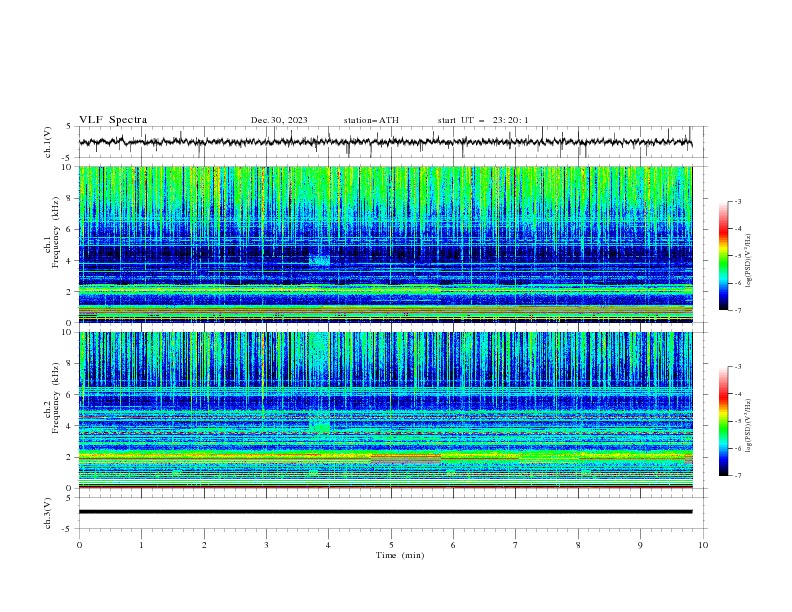This screenshot has width=792, height=612.
Task: Click the ch.3 flat black waveform trace
Action: [385, 512]
